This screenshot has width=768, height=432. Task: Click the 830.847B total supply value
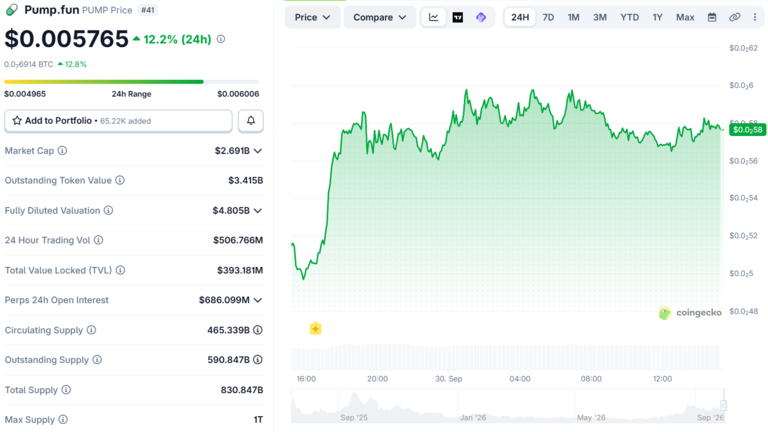242,390
